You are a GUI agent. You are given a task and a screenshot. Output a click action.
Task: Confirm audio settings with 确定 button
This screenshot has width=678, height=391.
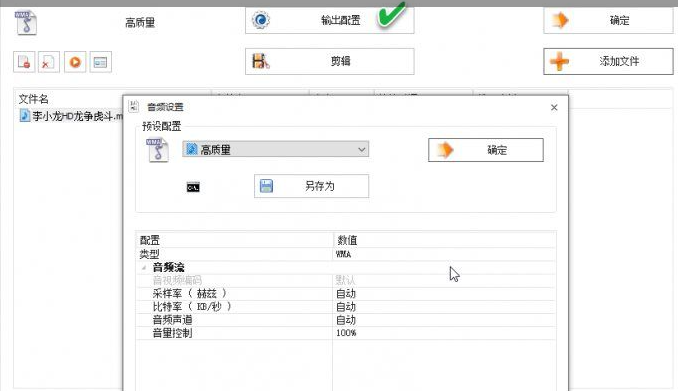[486, 150]
